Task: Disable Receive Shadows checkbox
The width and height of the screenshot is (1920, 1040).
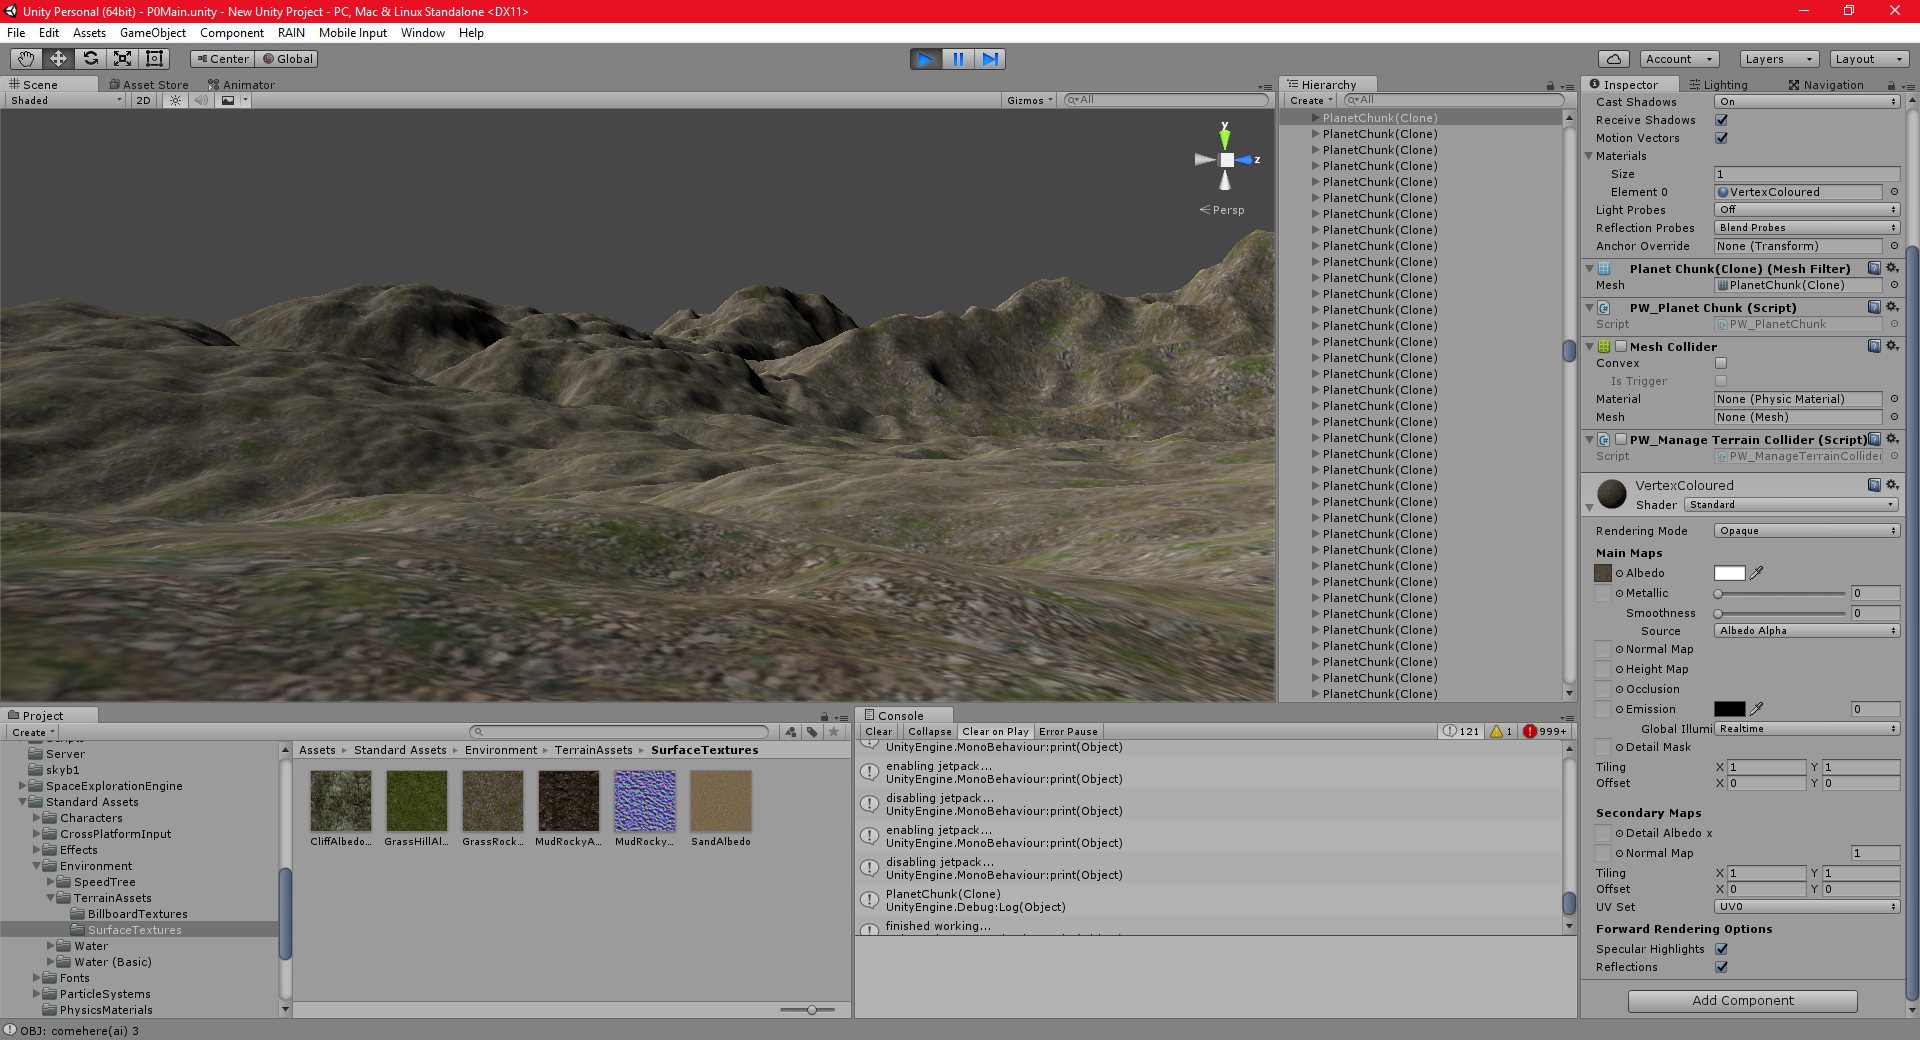Action: click(1722, 120)
